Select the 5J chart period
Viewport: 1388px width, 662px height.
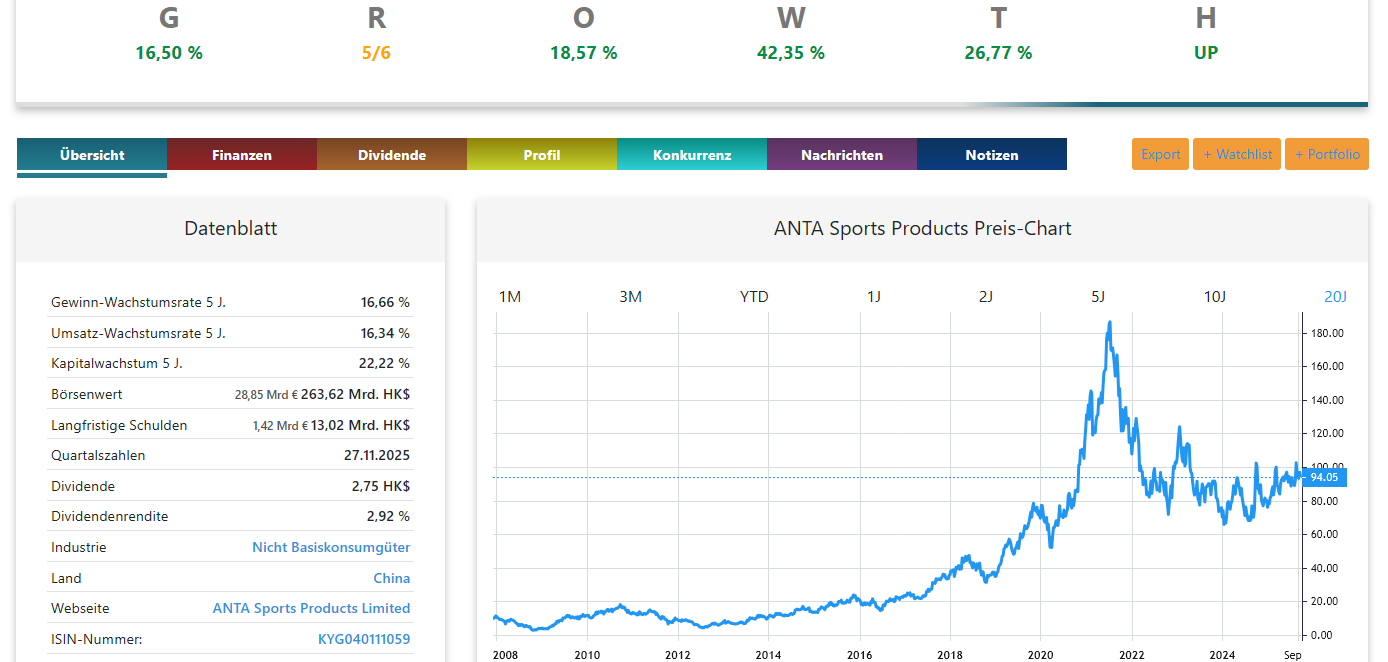click(1098, 297)
